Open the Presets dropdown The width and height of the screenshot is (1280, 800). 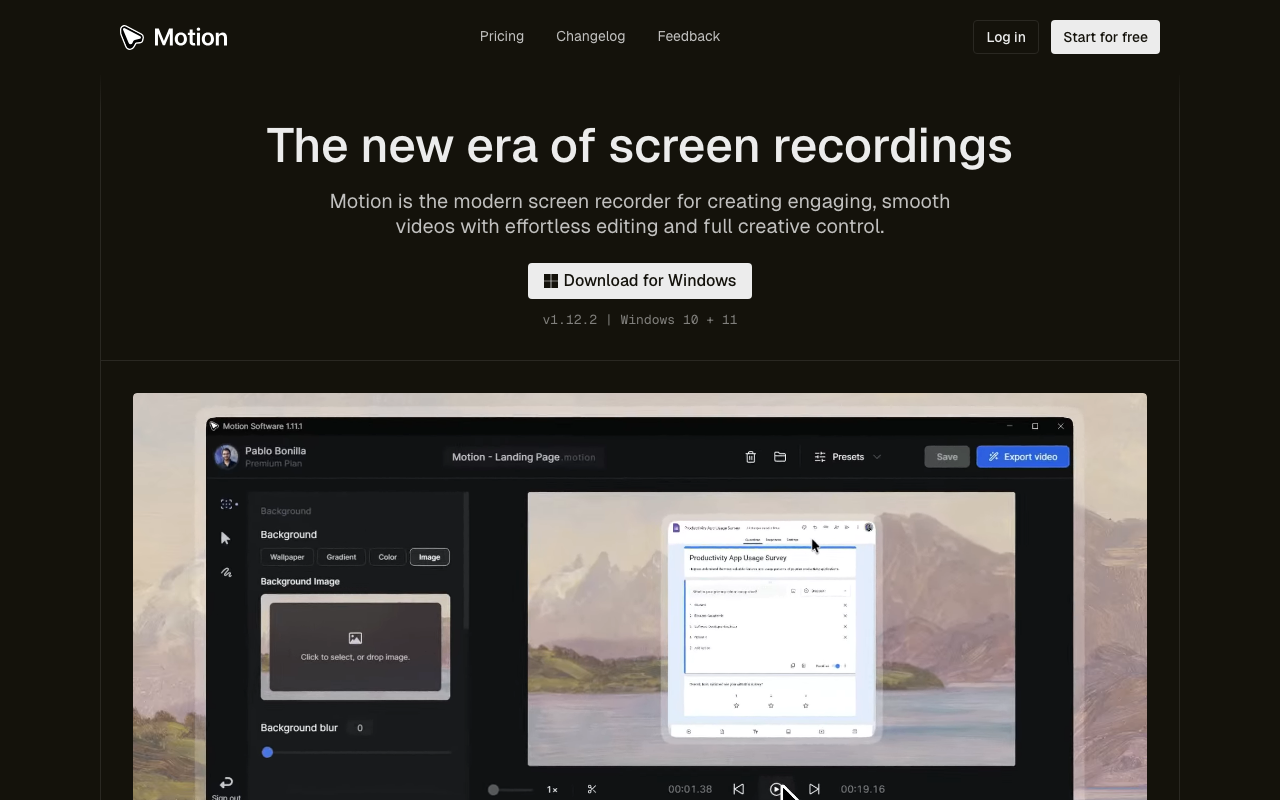click(x=848, y=457)
